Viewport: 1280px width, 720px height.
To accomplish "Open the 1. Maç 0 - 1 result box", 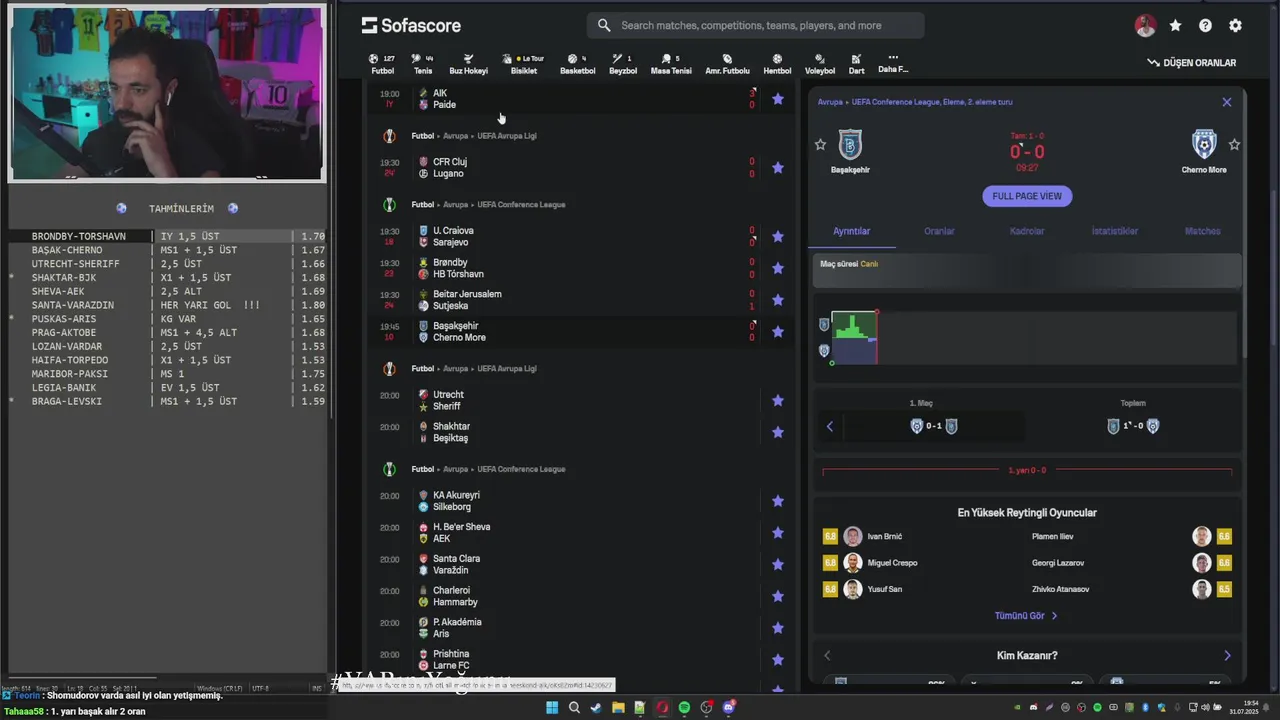I will coord(933,427).
